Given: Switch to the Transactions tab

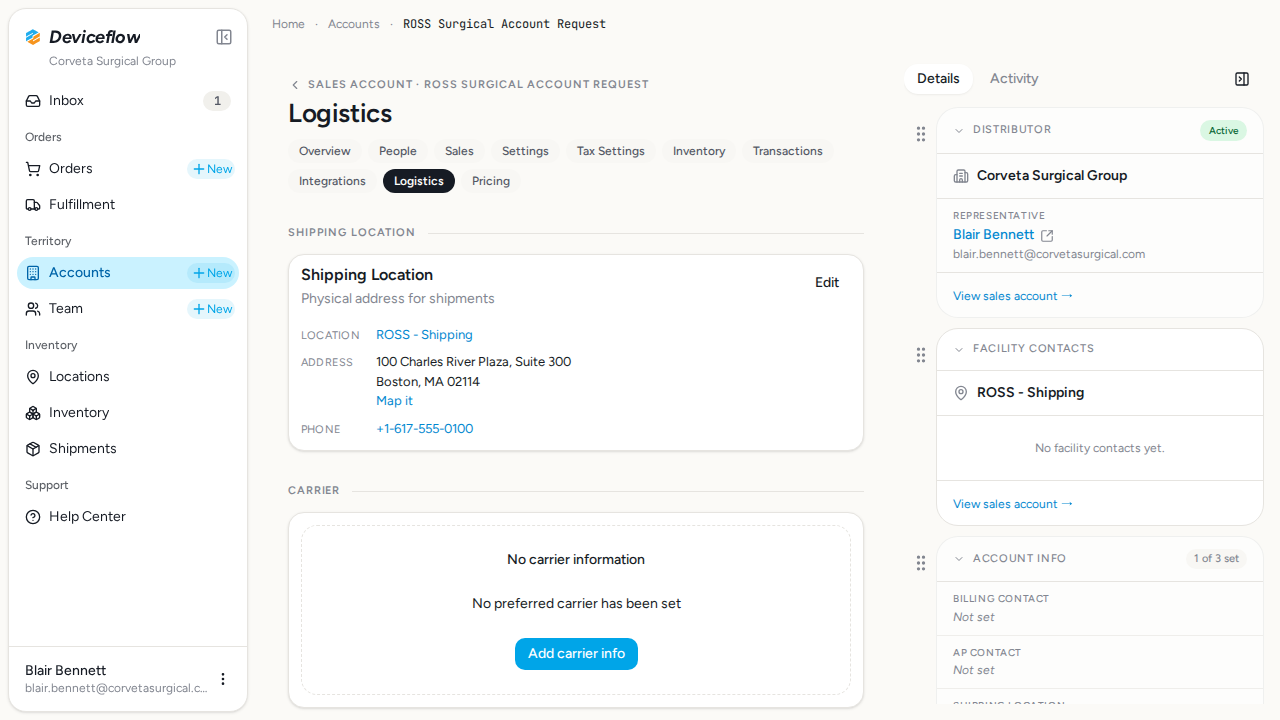Looking at the screenshot, I should click(788, 151).
